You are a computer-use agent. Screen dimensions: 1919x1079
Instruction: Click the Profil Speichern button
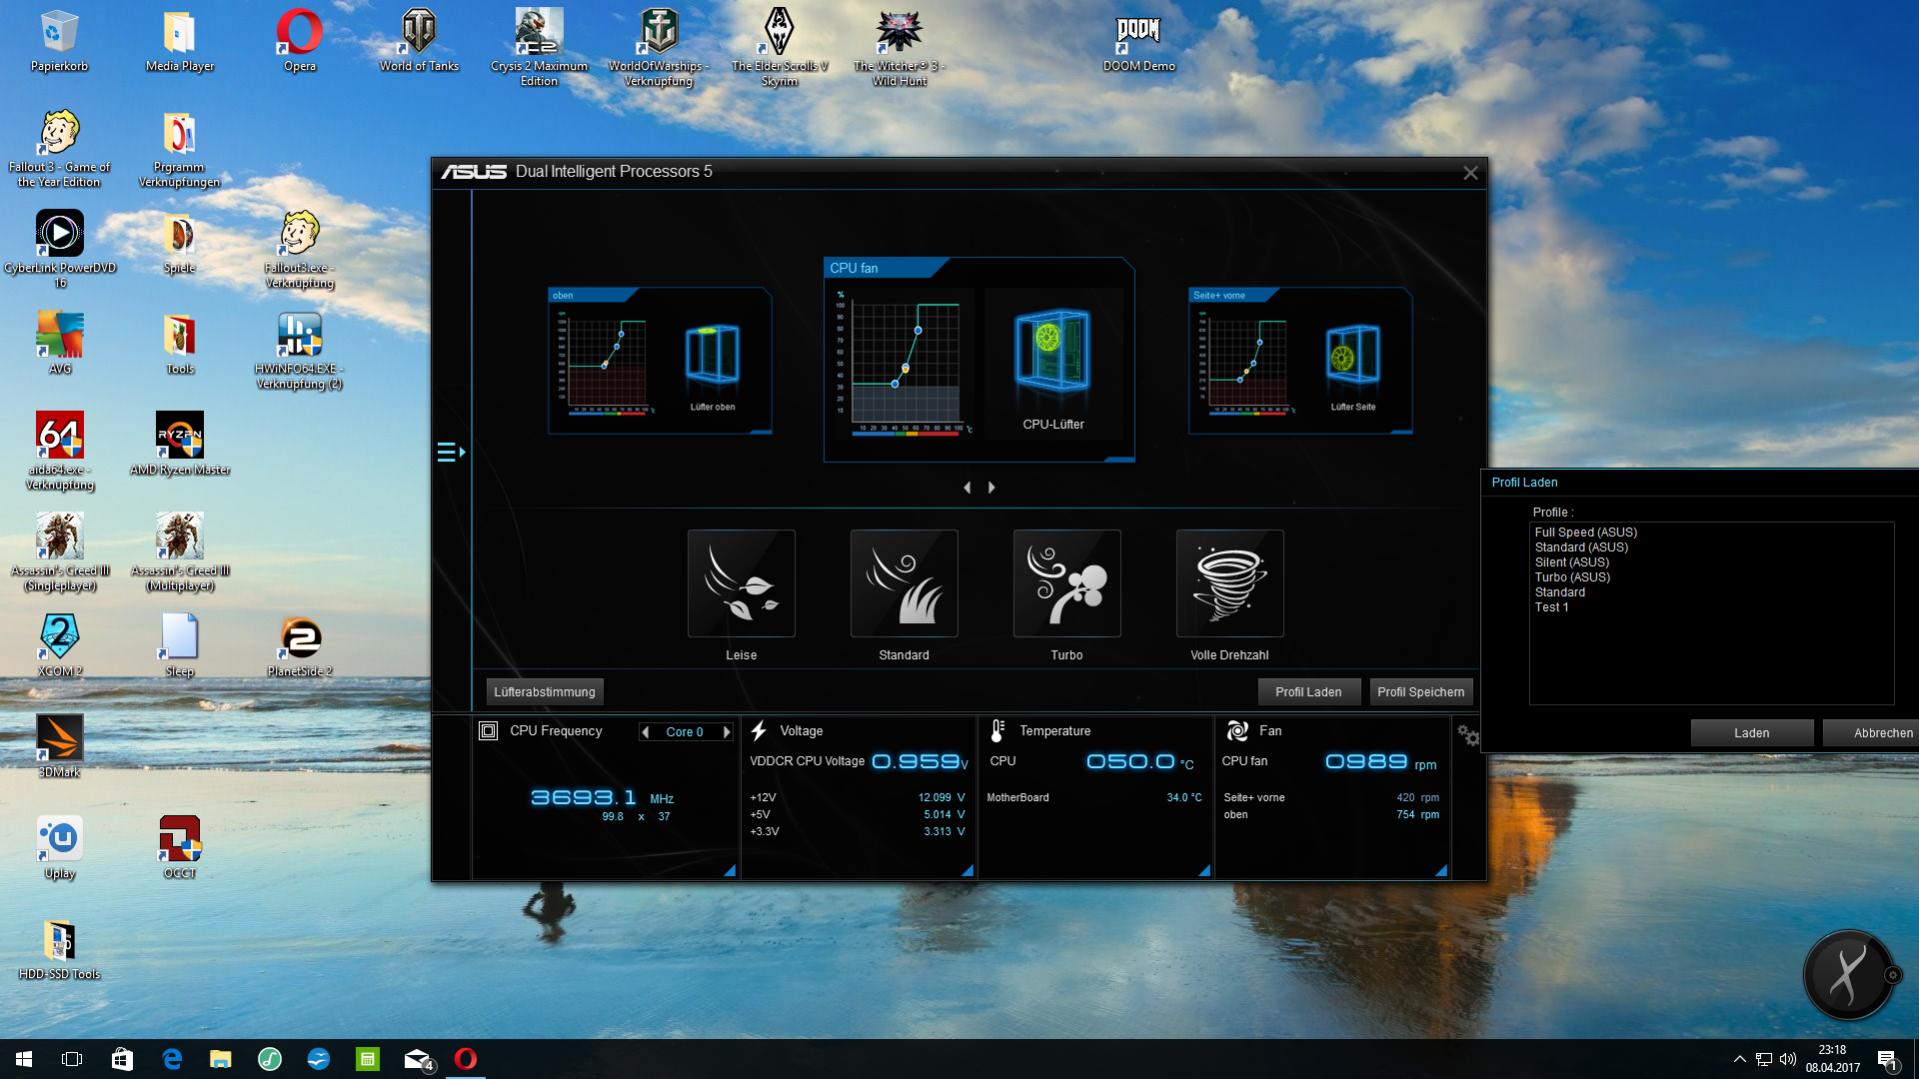pos(1420,692)
